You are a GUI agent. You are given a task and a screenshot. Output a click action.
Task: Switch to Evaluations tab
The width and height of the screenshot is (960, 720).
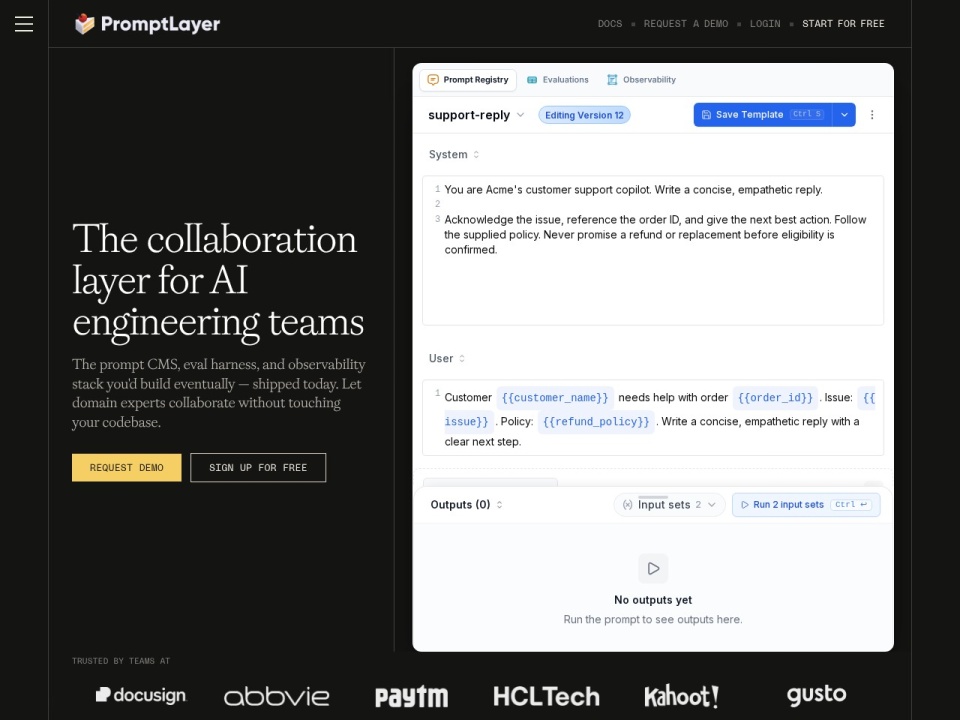[558, 80]
